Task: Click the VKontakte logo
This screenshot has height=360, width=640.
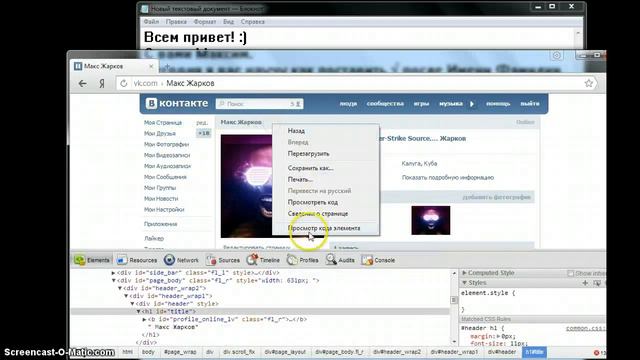Action: (x=177, y=104)
